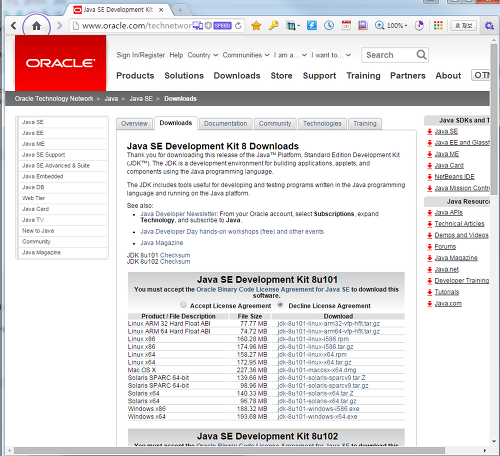500x456 pixels.
Task: Open browsing history clock icon
Action: [x=329, y=25]
